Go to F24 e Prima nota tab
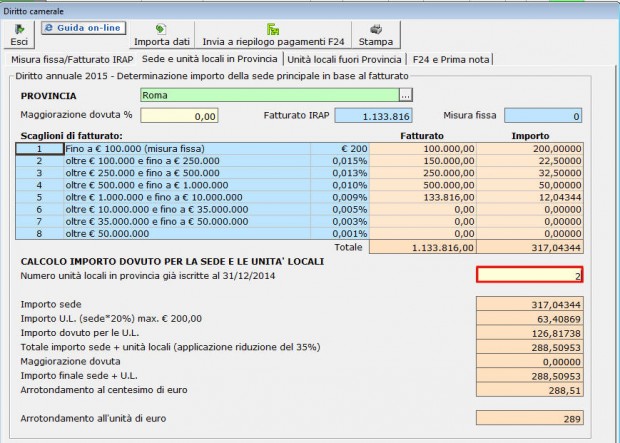This screenshot has height=443, width=620. (x=451, y=60)
